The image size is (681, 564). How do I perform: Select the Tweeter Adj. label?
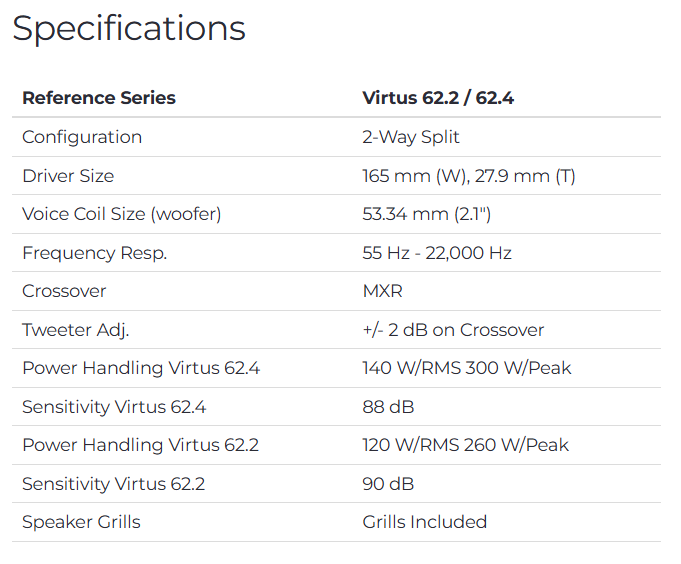point(76,330)
